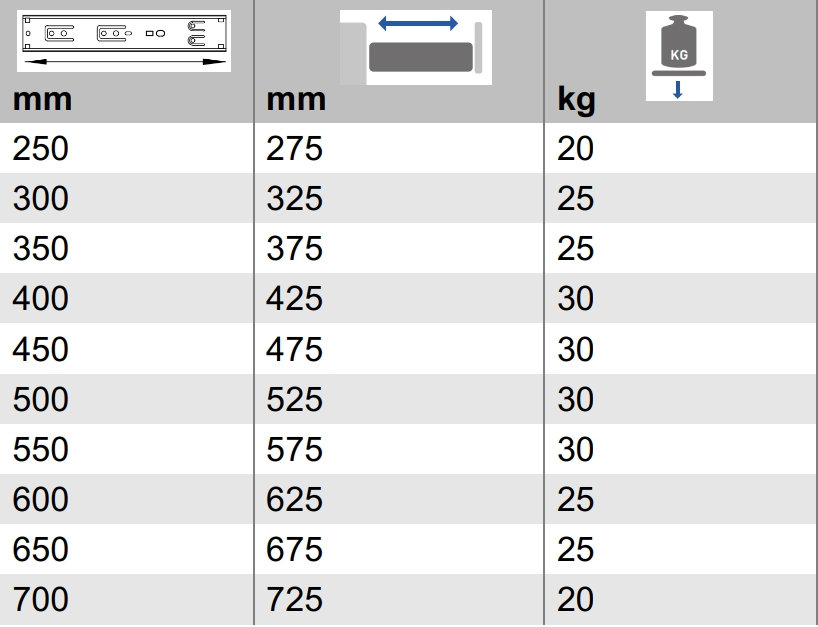Select the 625 extension cell
818x627 pixels.
399,499
